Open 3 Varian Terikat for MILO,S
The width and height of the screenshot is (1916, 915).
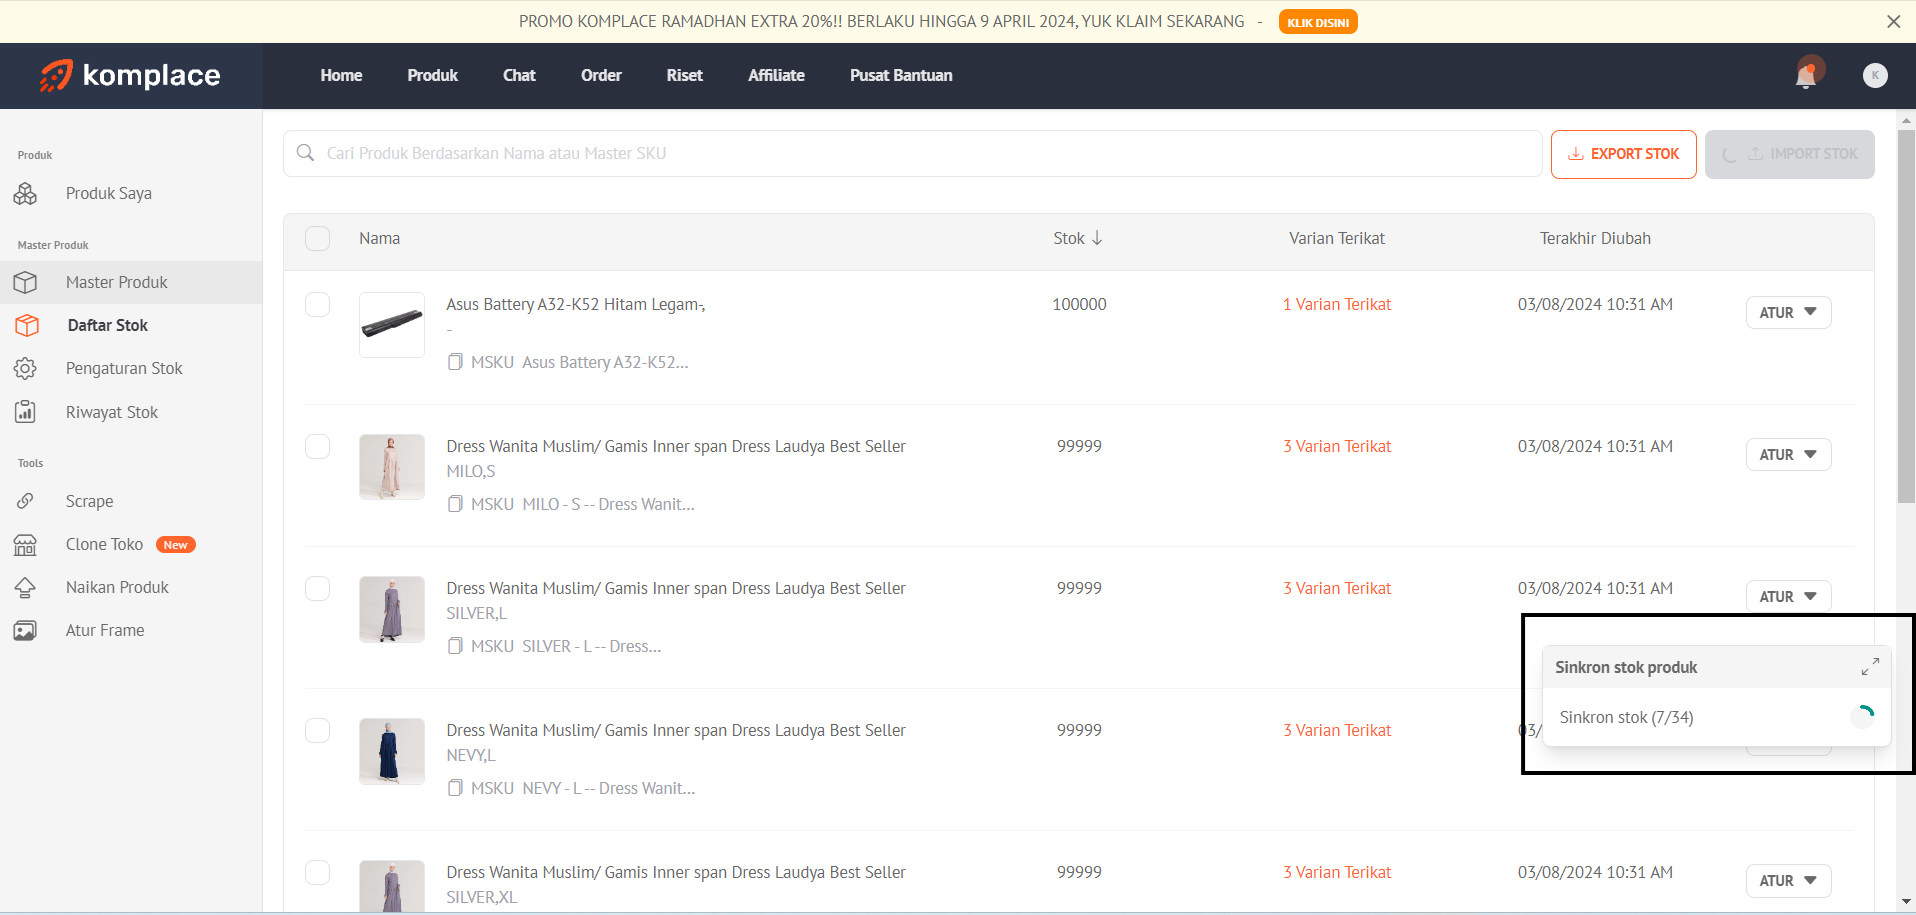[1337, 446]
